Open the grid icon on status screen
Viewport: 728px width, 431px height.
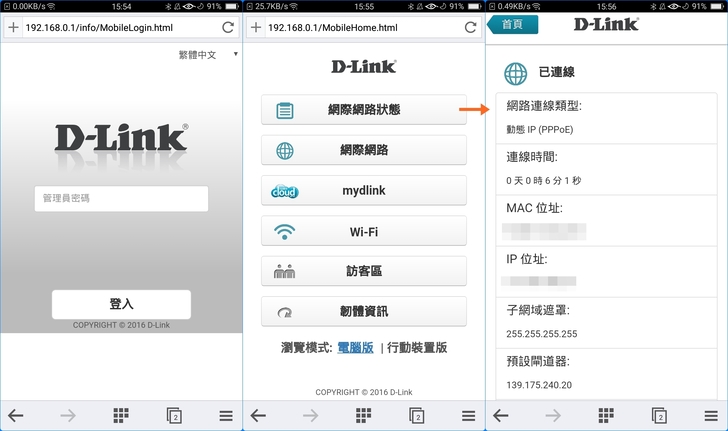pos(606,415)
